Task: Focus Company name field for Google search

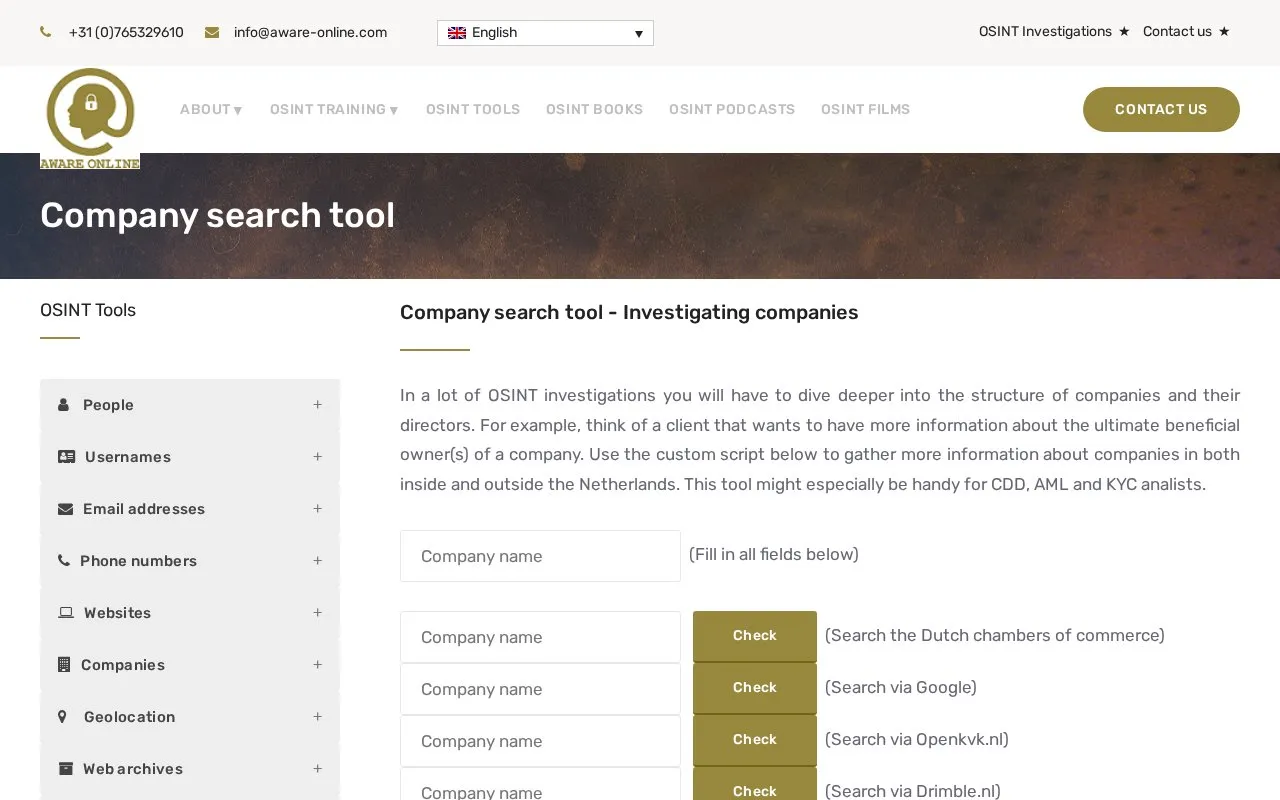Action: (540, 689)
